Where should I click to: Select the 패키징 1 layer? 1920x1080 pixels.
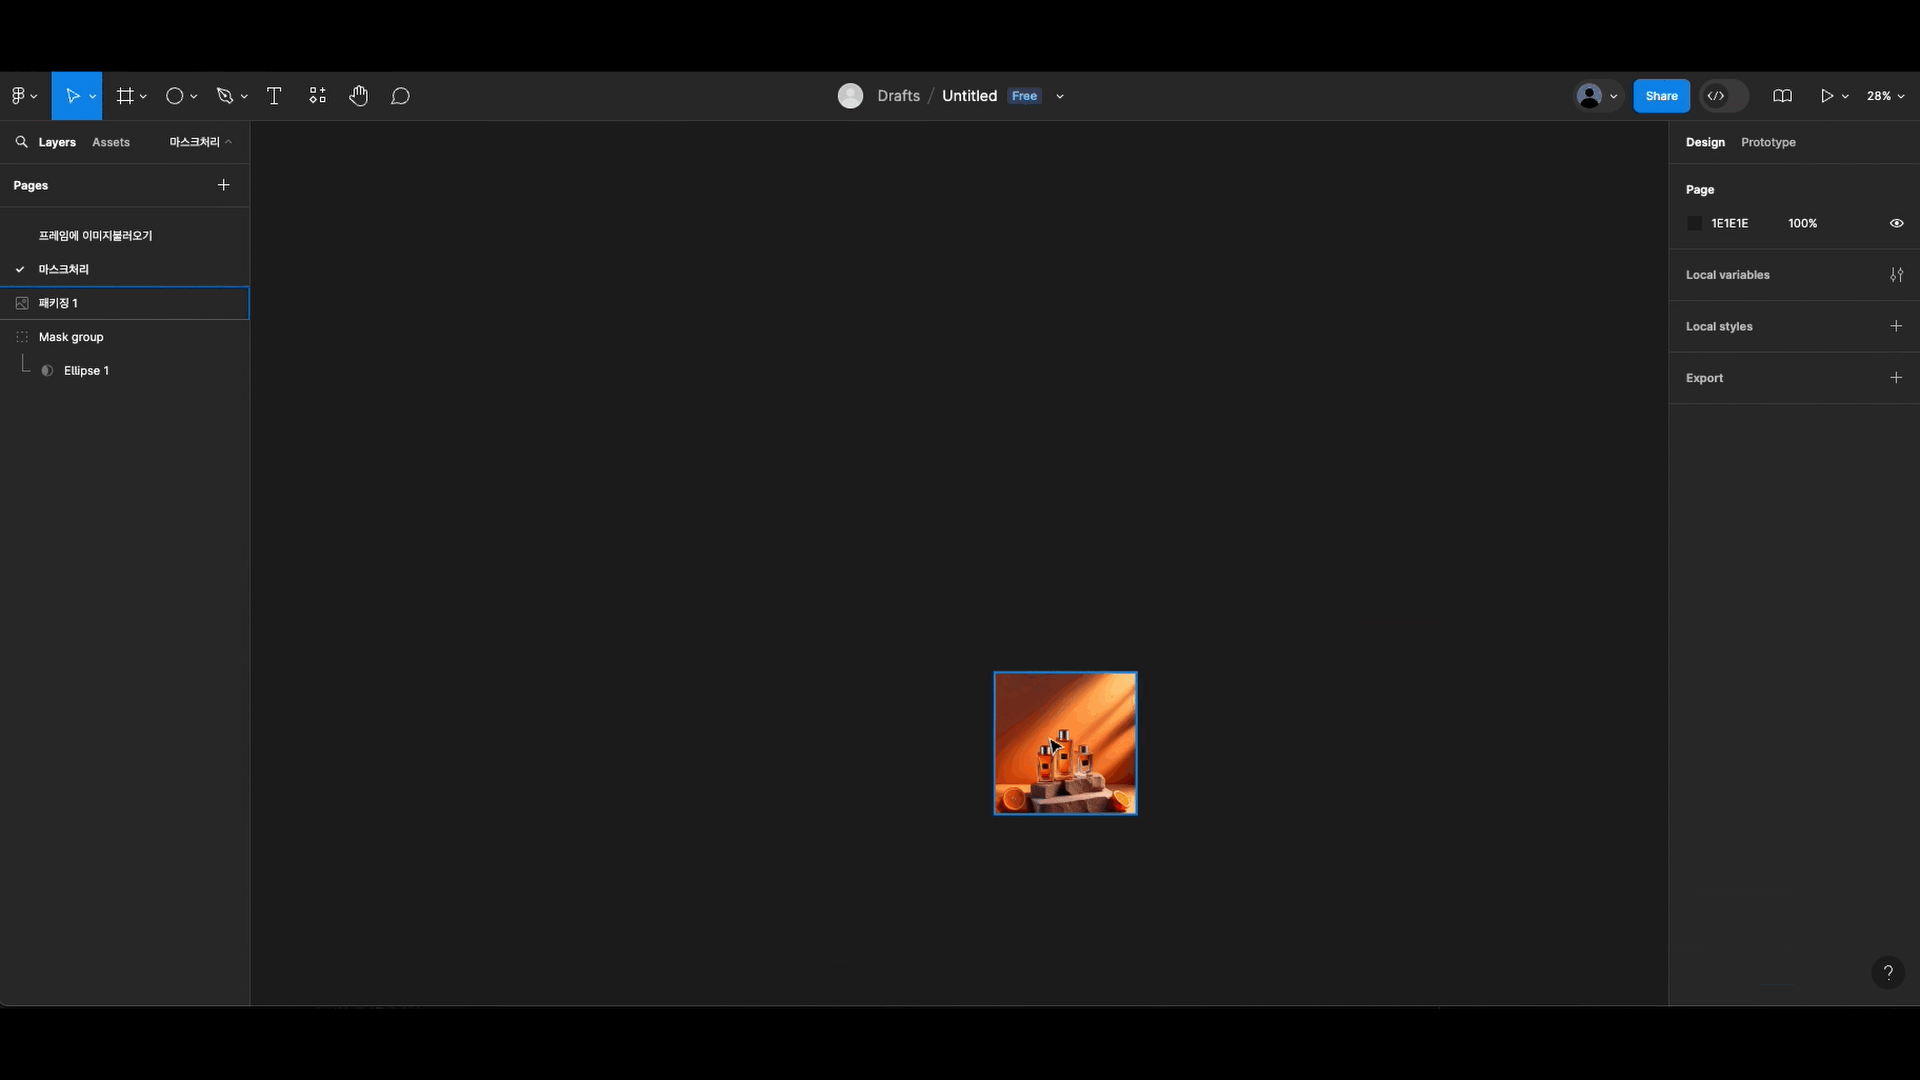[124, 303]
